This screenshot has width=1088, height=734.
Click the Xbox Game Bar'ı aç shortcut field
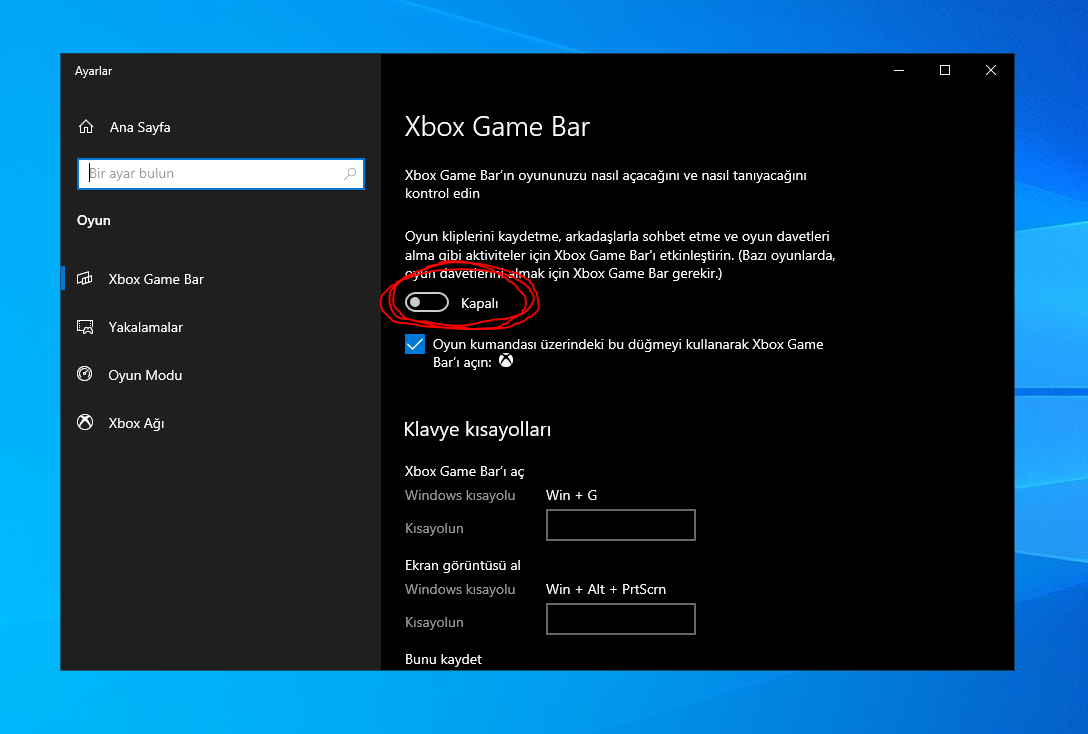tap(621, 525)
